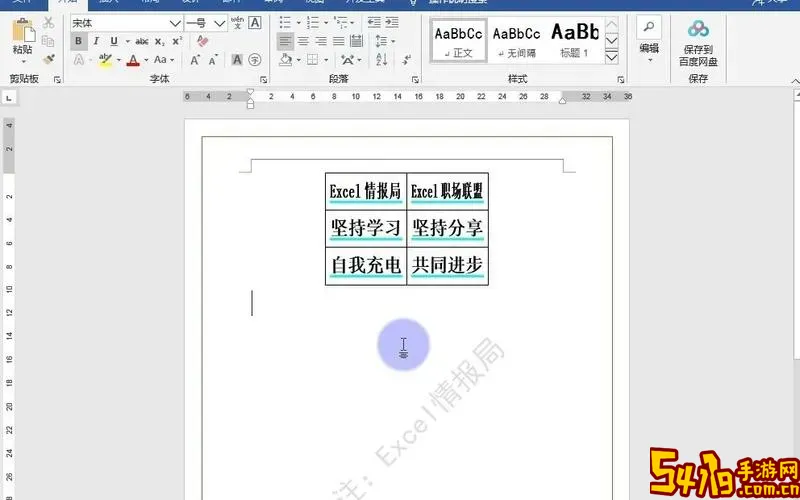The height and width of the screenshot is (500, 800).
Task: Toggle right paragraph alignment
Action: (x=321, y=41)
